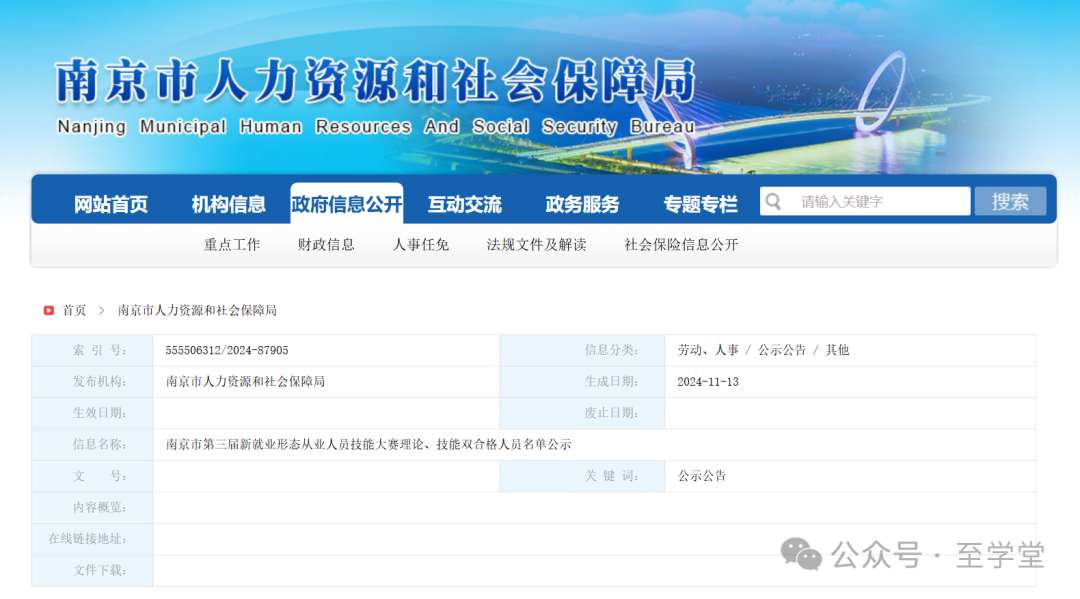Click the 发布机构 label cell
The width and height of the screenshot is (1080, 599).
pos(92,382)
